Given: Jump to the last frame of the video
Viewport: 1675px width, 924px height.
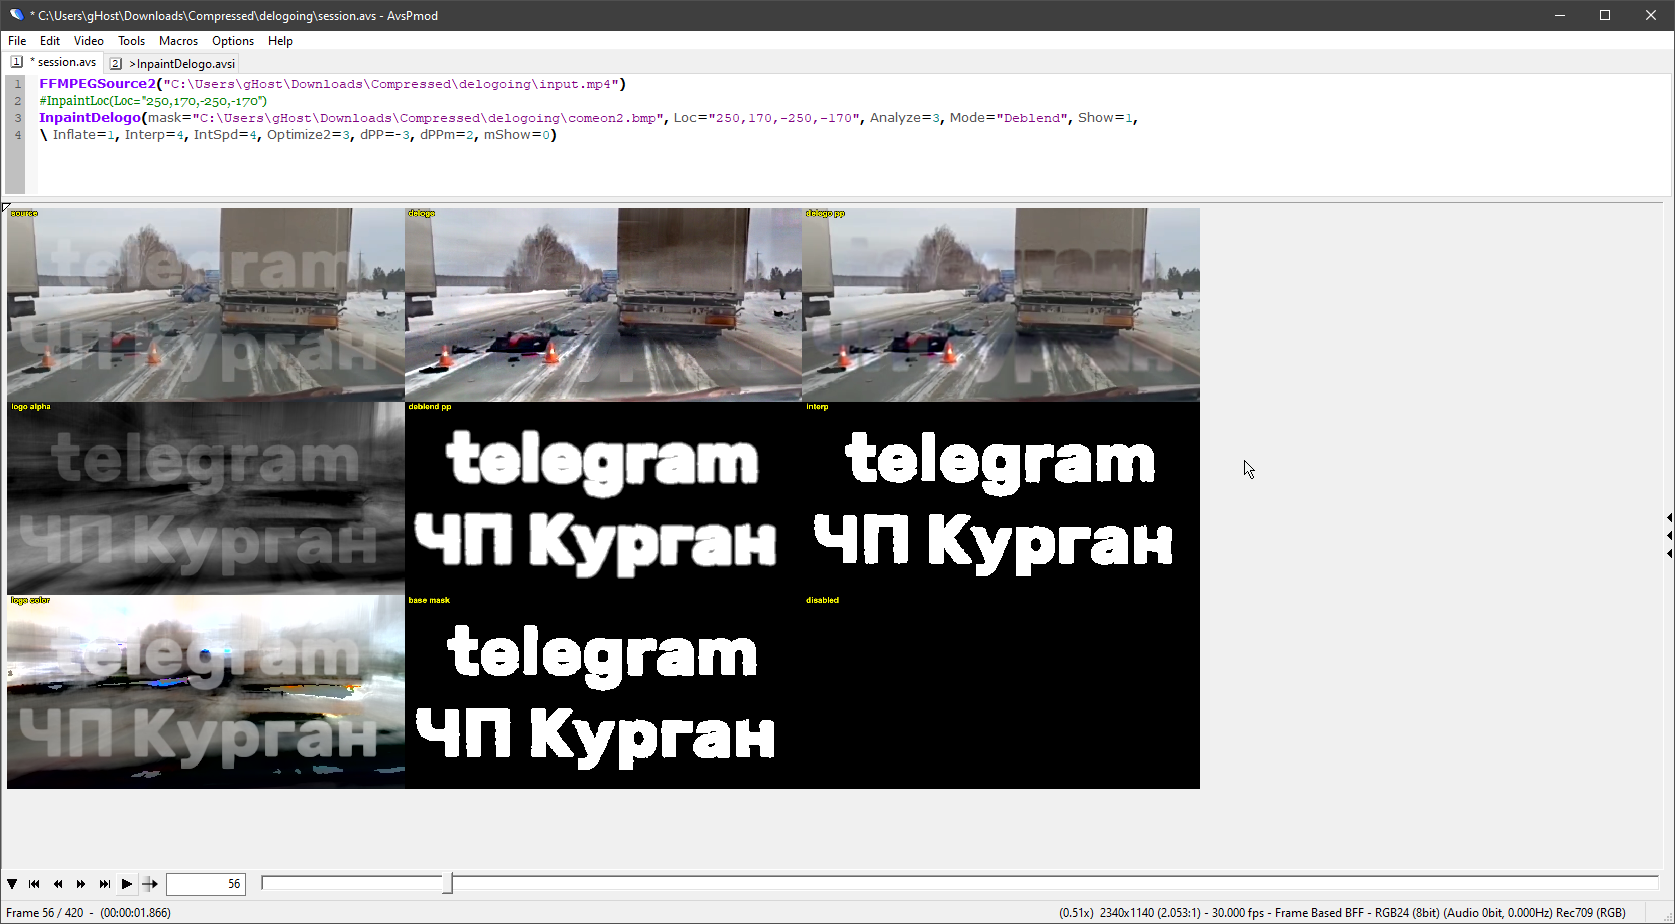Looking at the screenshot, I should click(x=104, y=884).
